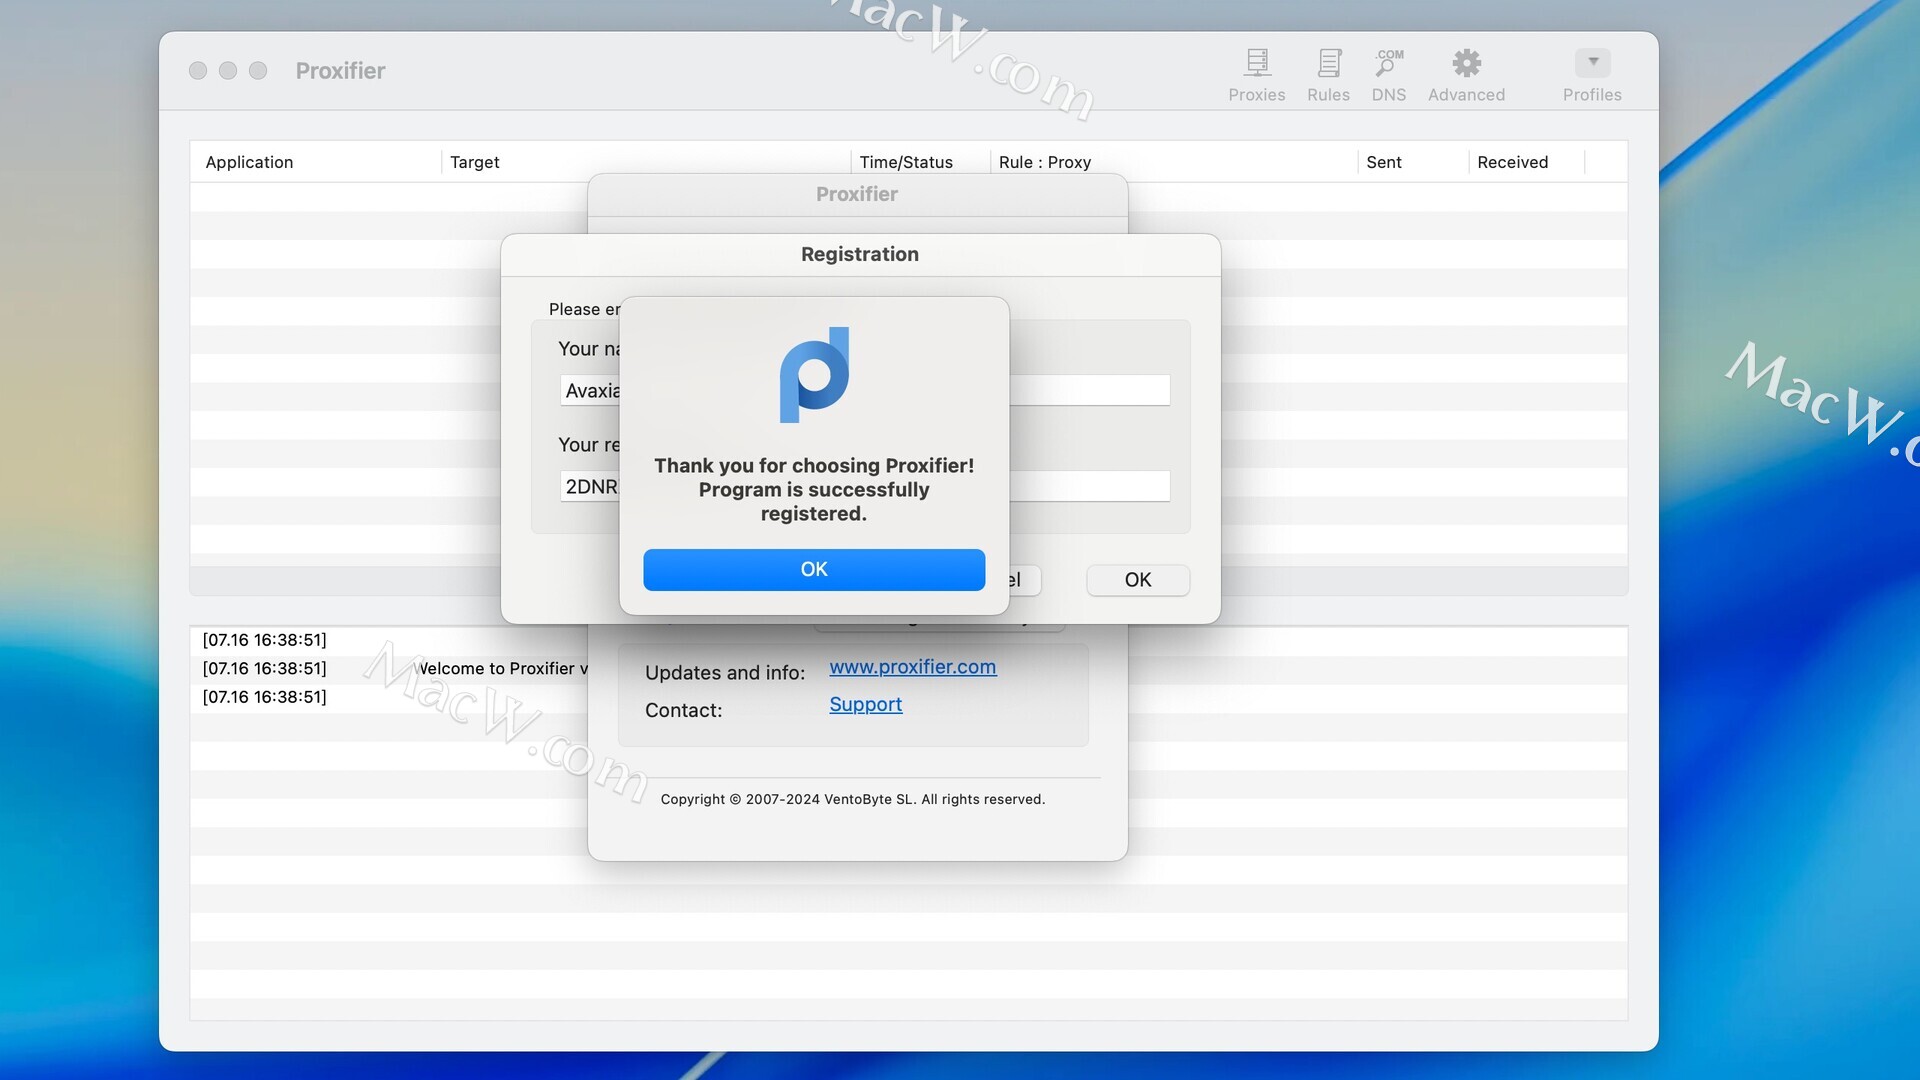This screenshot has width=1920, height=1080.
Task: Click the Rule : Proxy column header
Action: coord(1044,162)
